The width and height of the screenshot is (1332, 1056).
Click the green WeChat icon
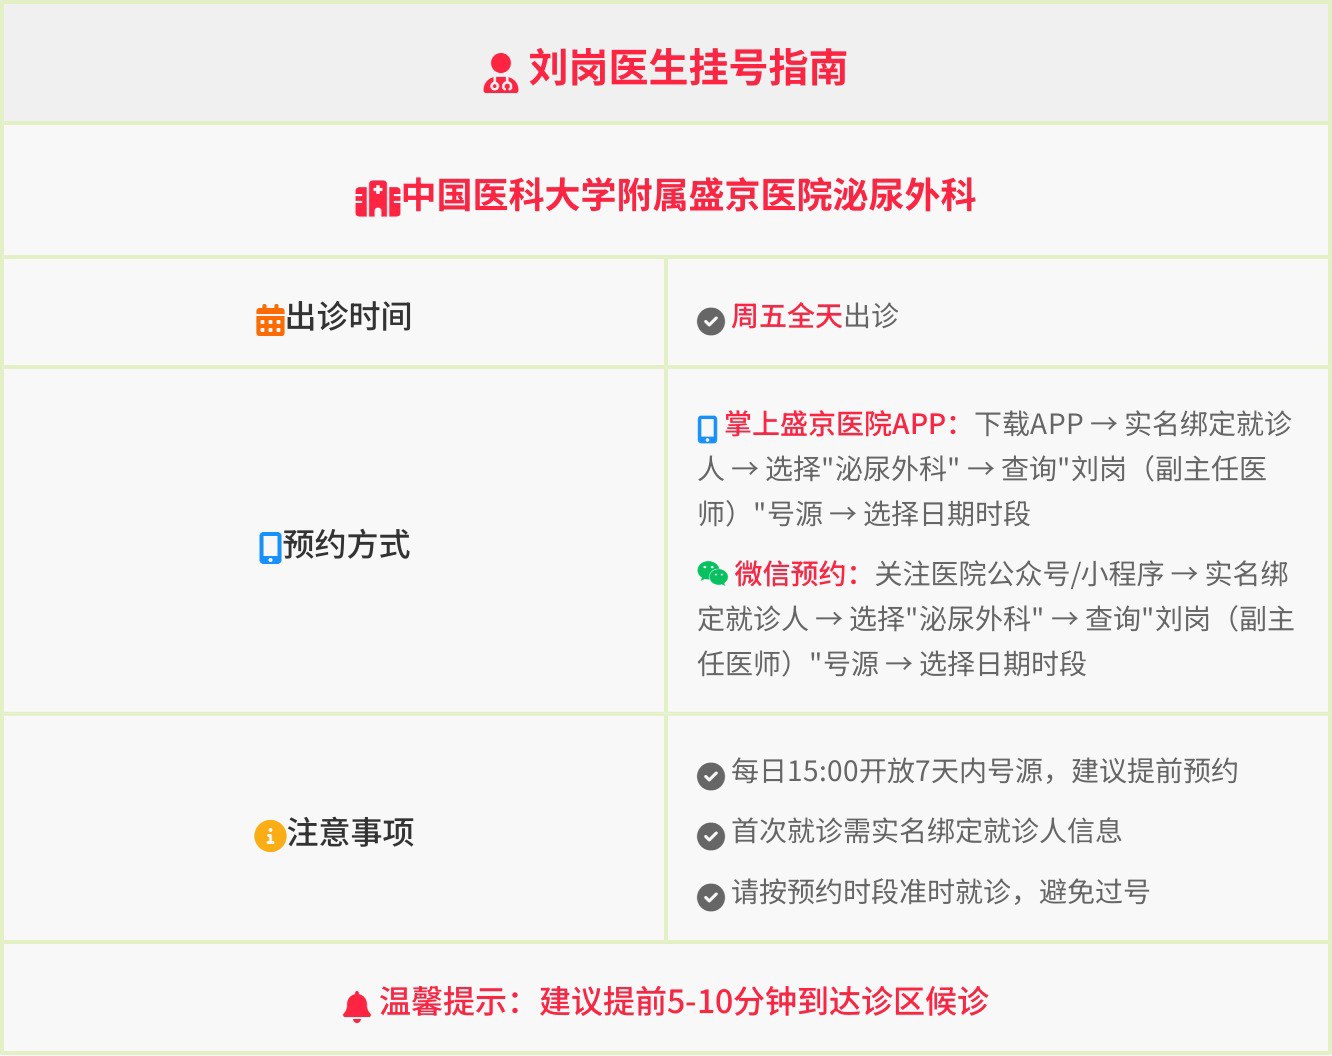pyautogui.click(x=713, y=573)
